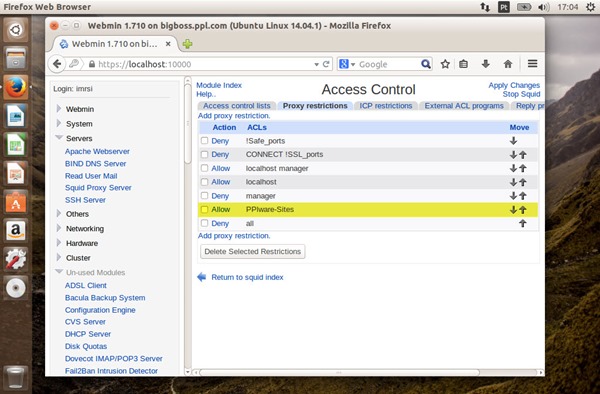Tick the Deny manager rule checkbox
This screenshot has width=600, height=394.
click(204, 195)
